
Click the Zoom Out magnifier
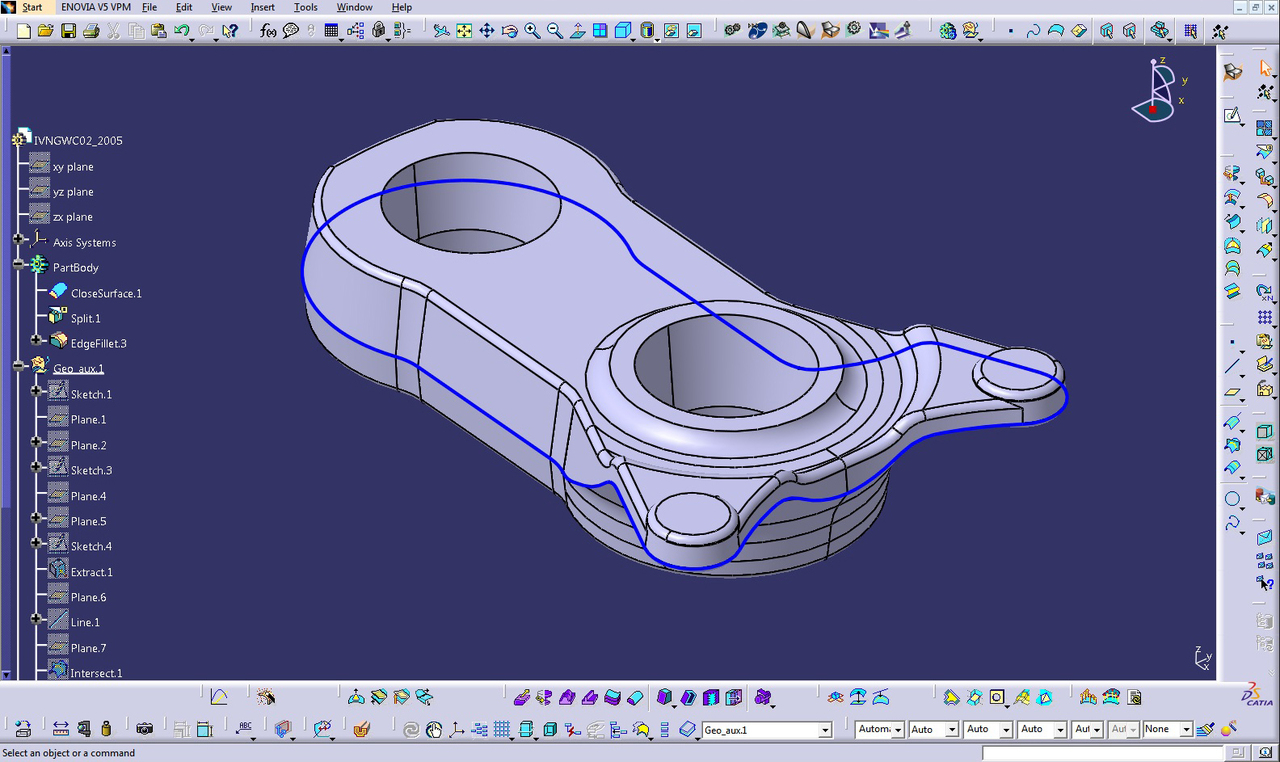(x=554, y=31)
